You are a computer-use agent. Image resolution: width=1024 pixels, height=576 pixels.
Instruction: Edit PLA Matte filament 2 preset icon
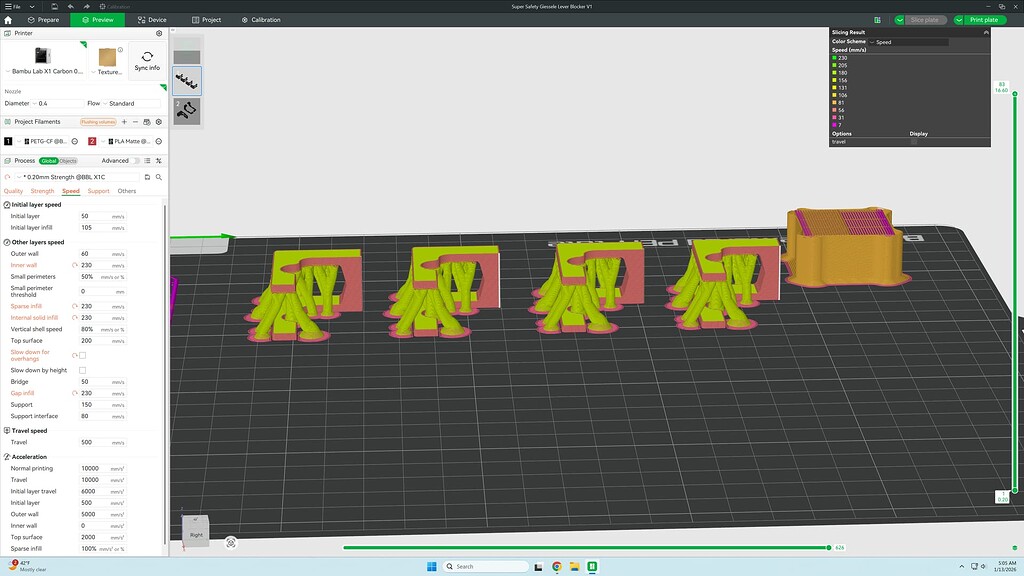coord(159,141)
